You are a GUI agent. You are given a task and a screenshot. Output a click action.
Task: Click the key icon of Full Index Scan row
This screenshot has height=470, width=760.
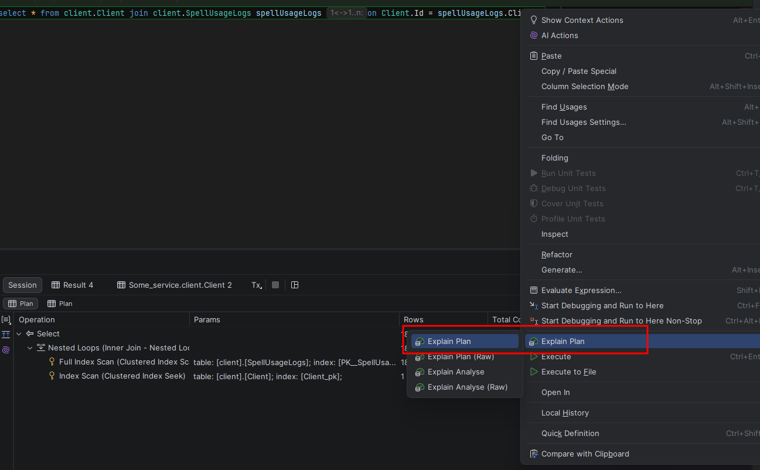click(52, 362)
